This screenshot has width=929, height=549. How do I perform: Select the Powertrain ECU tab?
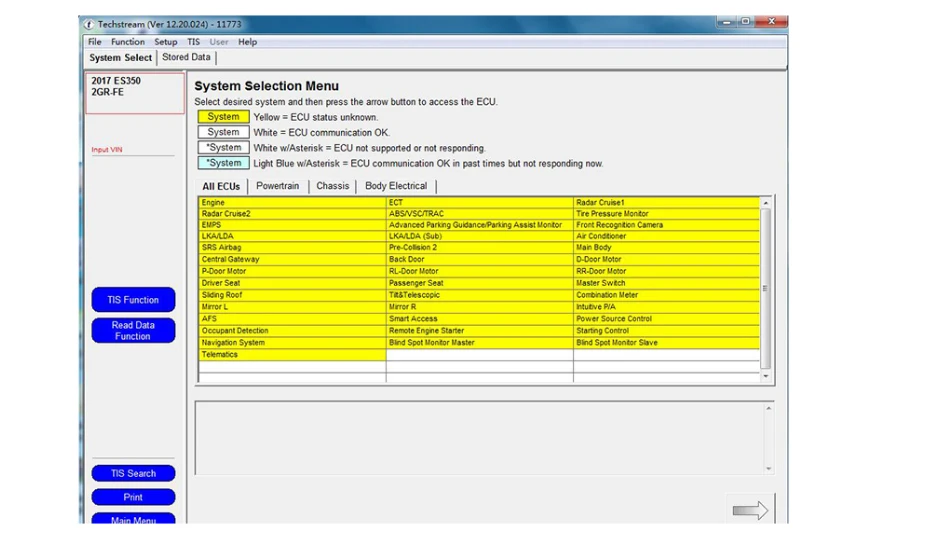277,186
